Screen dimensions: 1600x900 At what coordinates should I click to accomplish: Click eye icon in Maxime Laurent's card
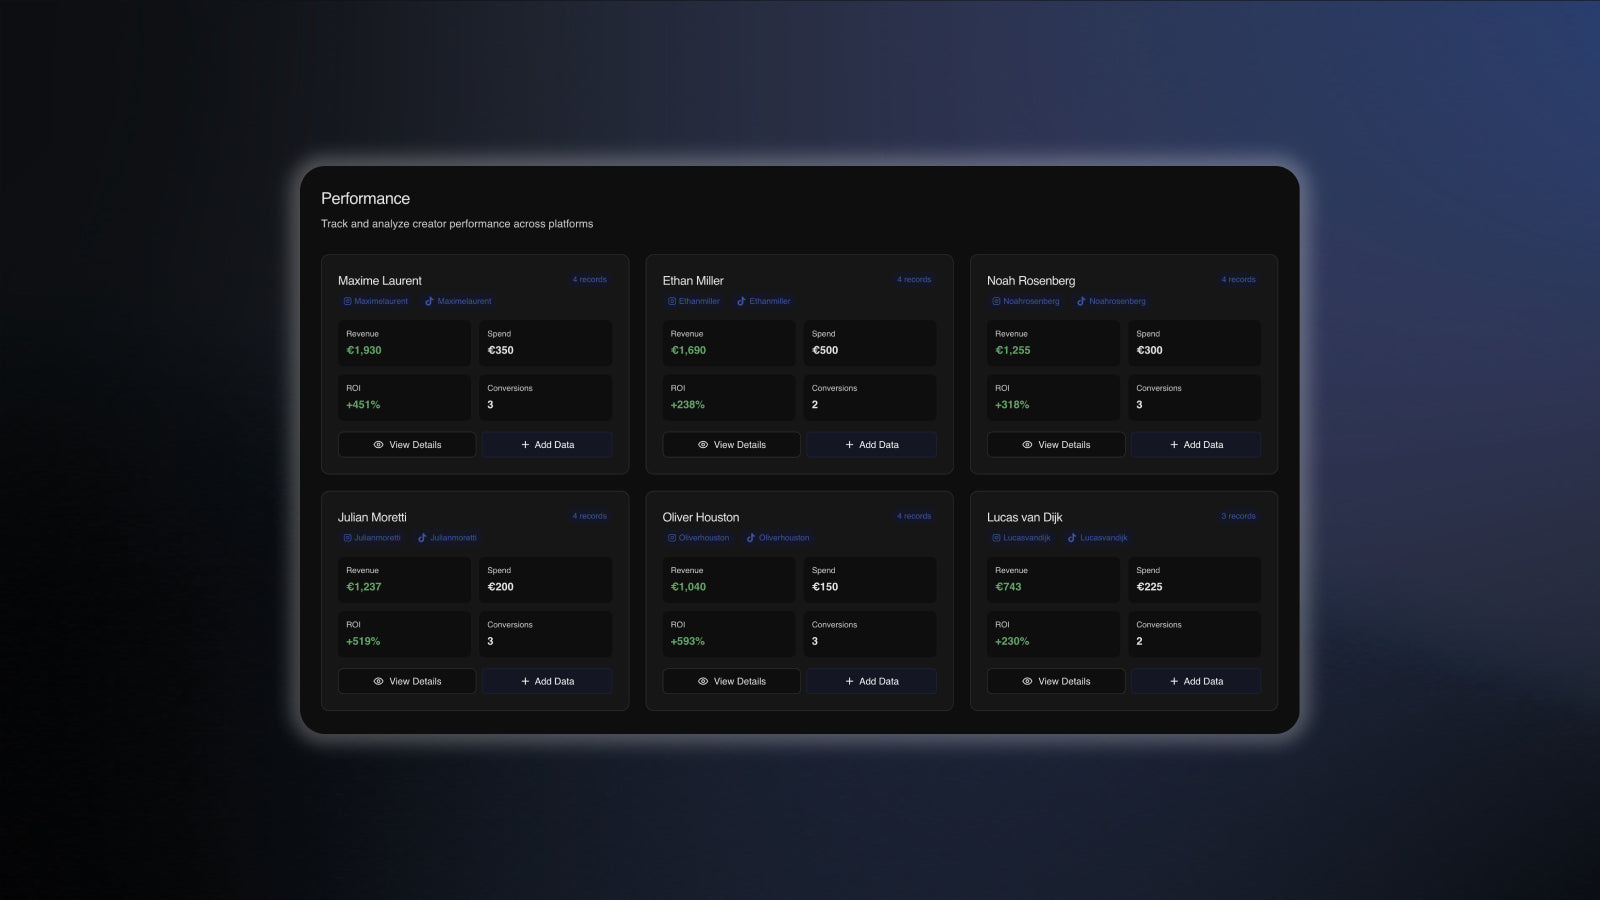(x=378, y=445)
